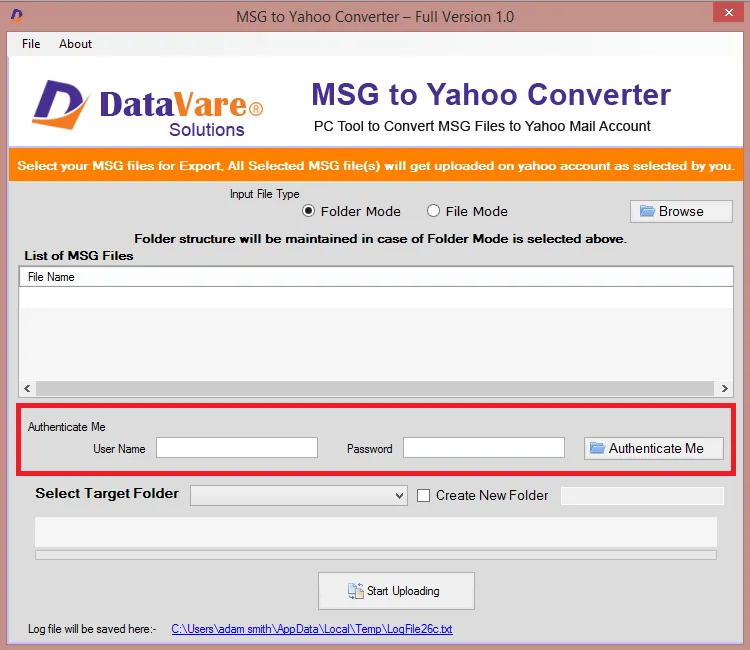
Task: Click right arrow of horizontal scrollbar
Action: click(x=725, y=388)
